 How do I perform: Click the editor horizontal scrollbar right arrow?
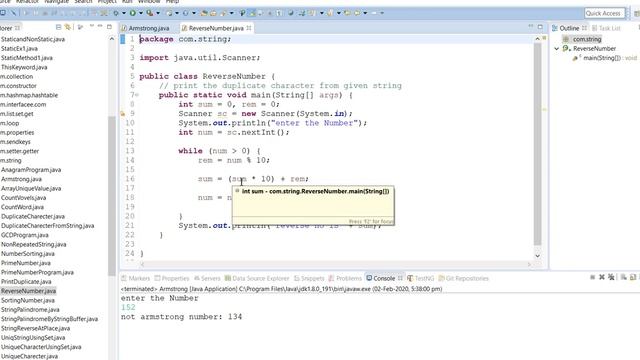coord(529,264)
